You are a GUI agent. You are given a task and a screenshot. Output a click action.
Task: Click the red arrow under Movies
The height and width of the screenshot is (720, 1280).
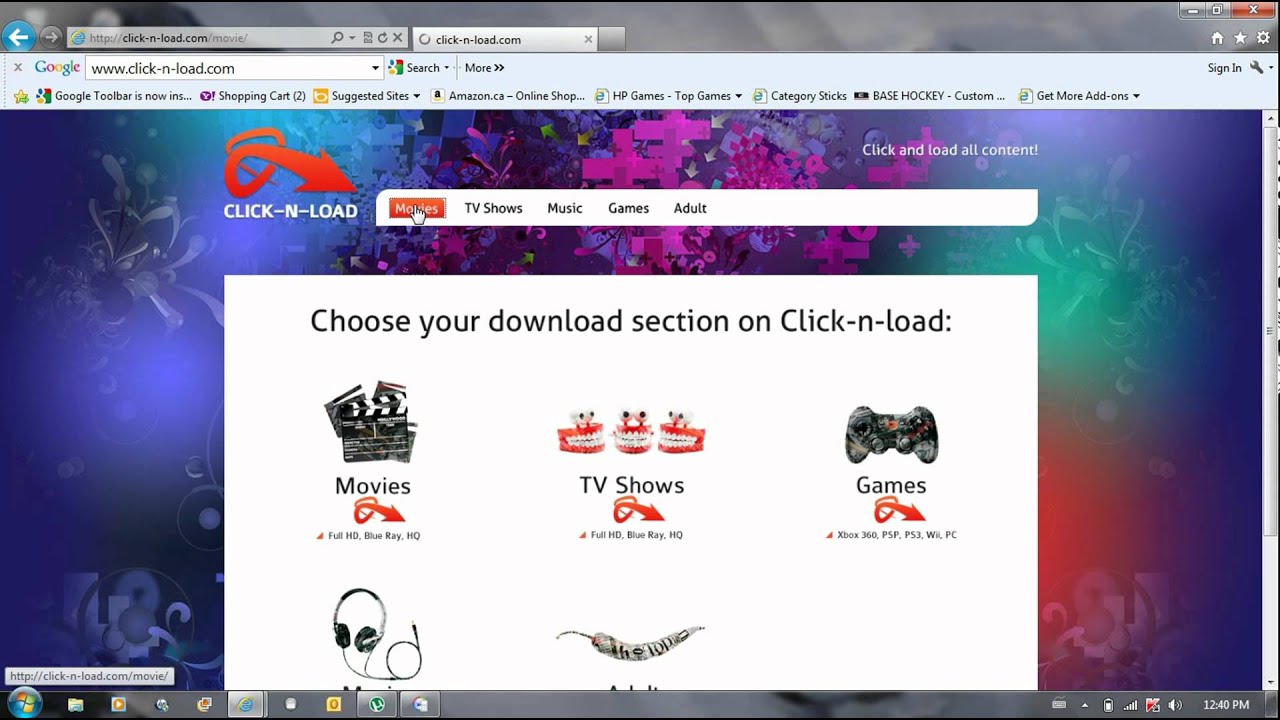click(x=378, y=511)
